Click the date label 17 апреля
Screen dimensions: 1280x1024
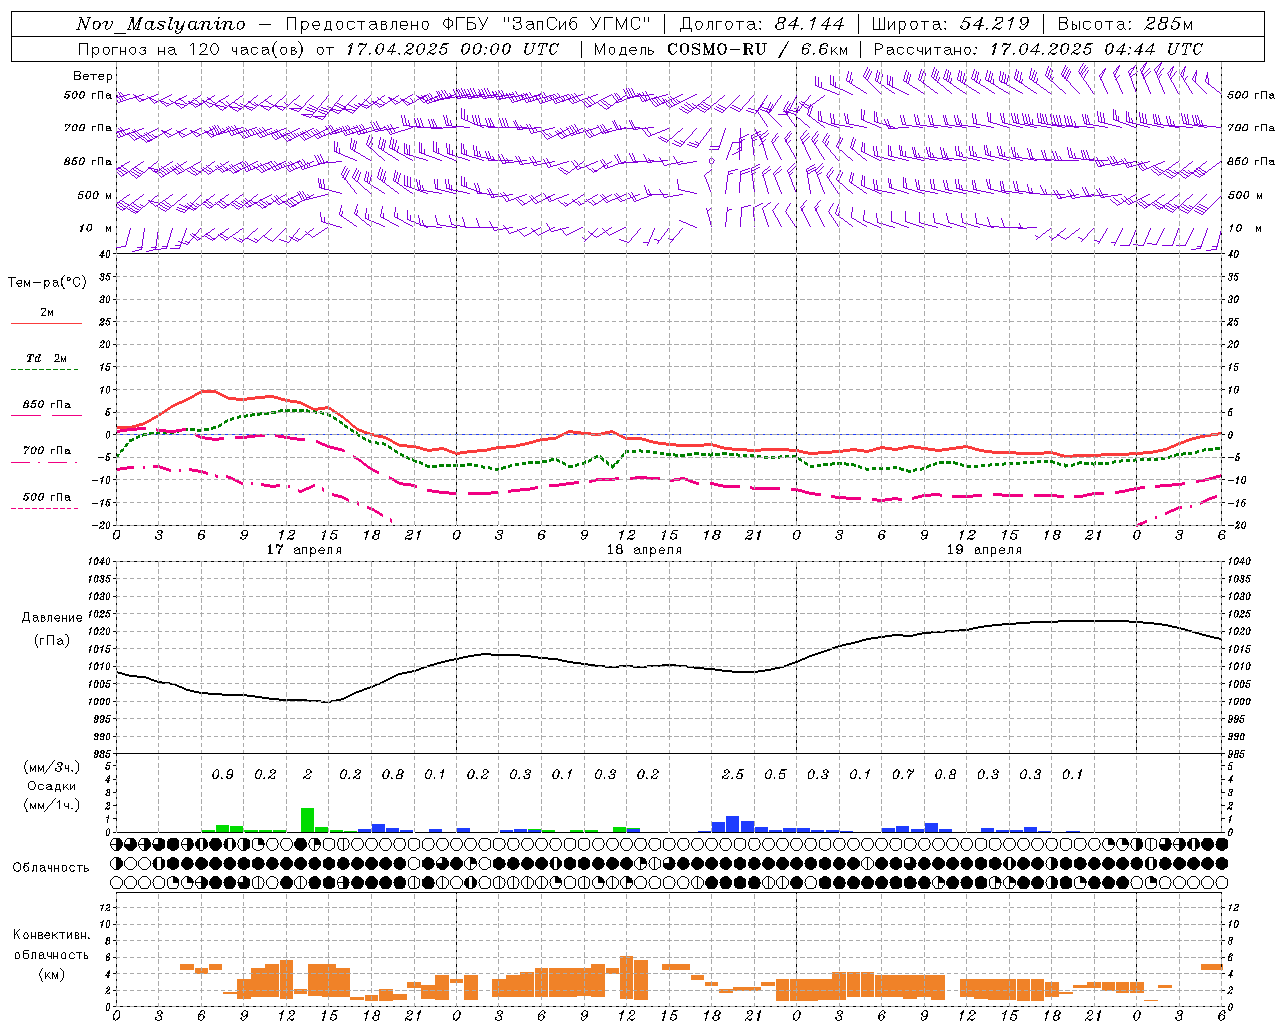(304, 550)
